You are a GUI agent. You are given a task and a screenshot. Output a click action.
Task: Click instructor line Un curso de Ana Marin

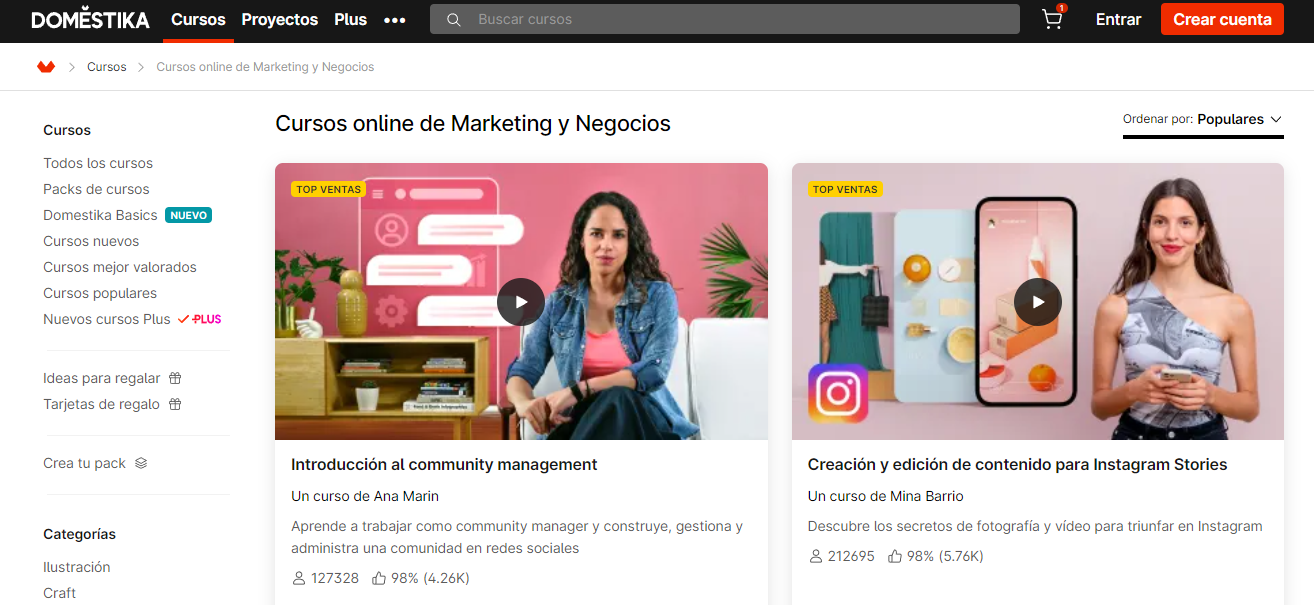pyautogui.click(x=365, y=496)
